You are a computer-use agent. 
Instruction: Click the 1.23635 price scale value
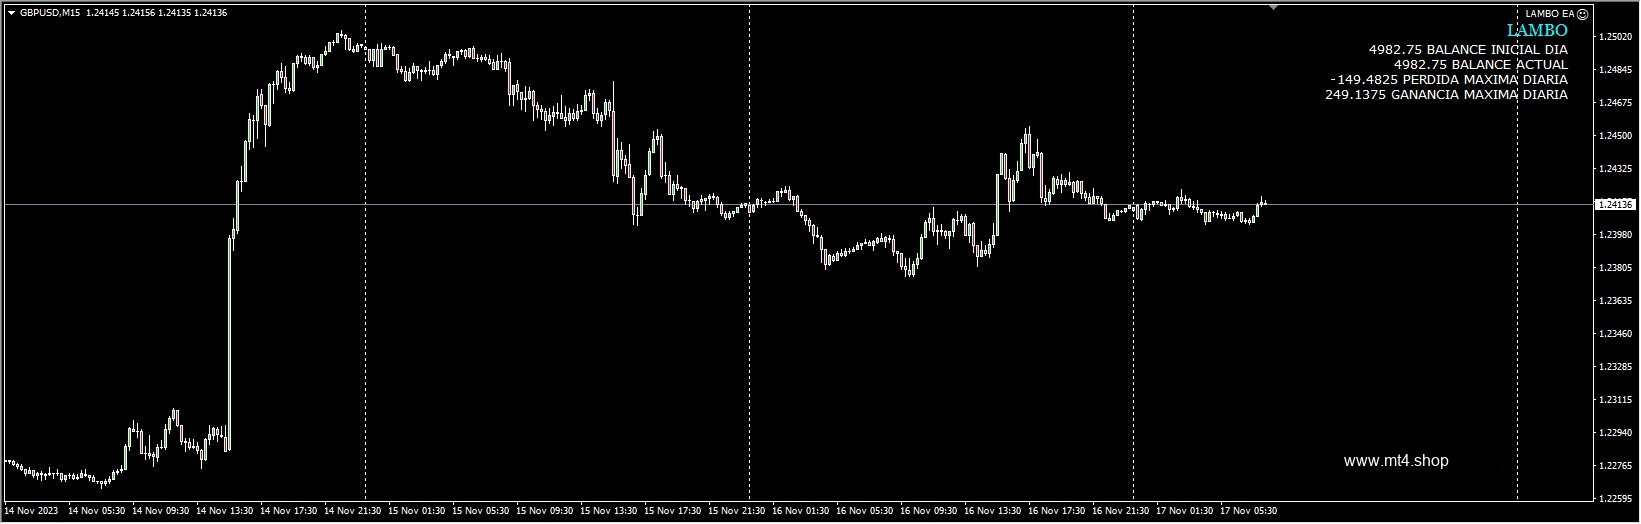pyautogui.click(x=1615, y=300)
